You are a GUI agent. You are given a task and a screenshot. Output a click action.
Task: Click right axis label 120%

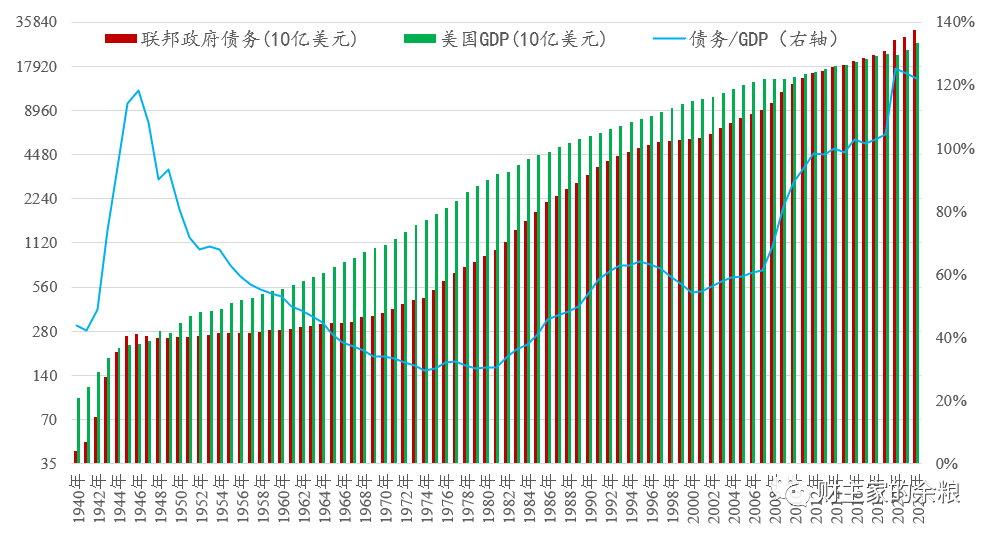955,85
